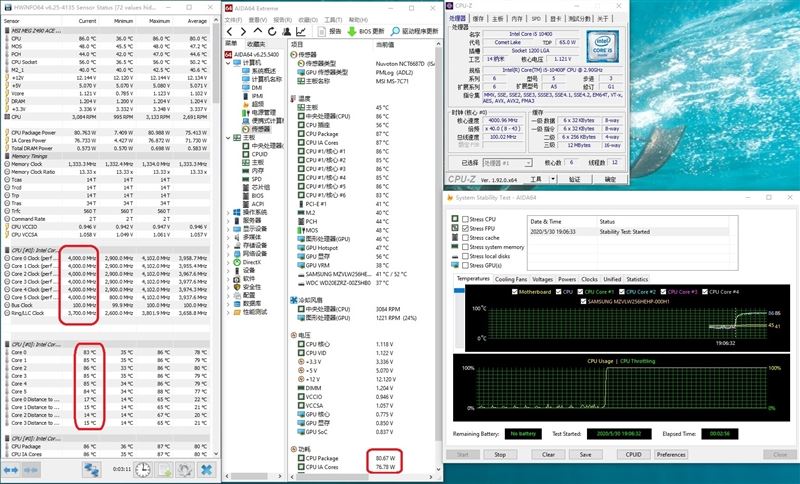Click the temperature thermometer section icon
Screen dimensions: 800x484
coord(293,98)
